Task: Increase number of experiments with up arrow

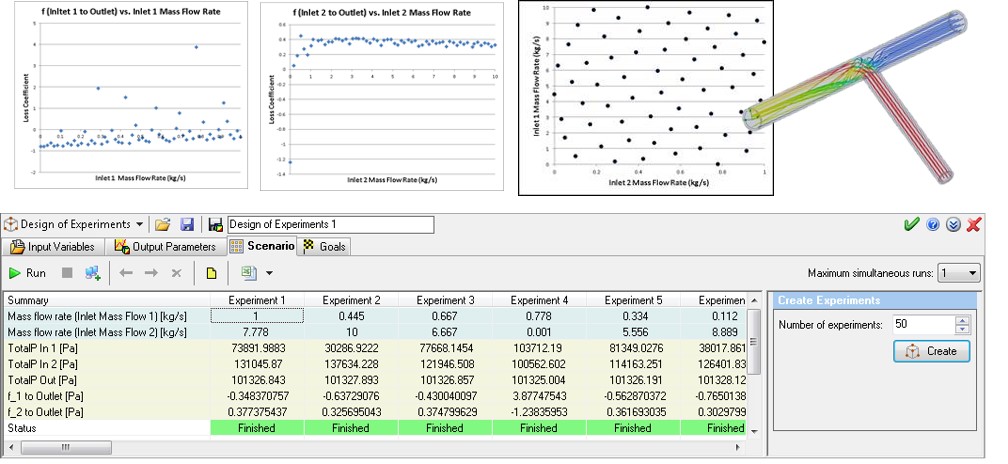Action: tap(962, 320)
